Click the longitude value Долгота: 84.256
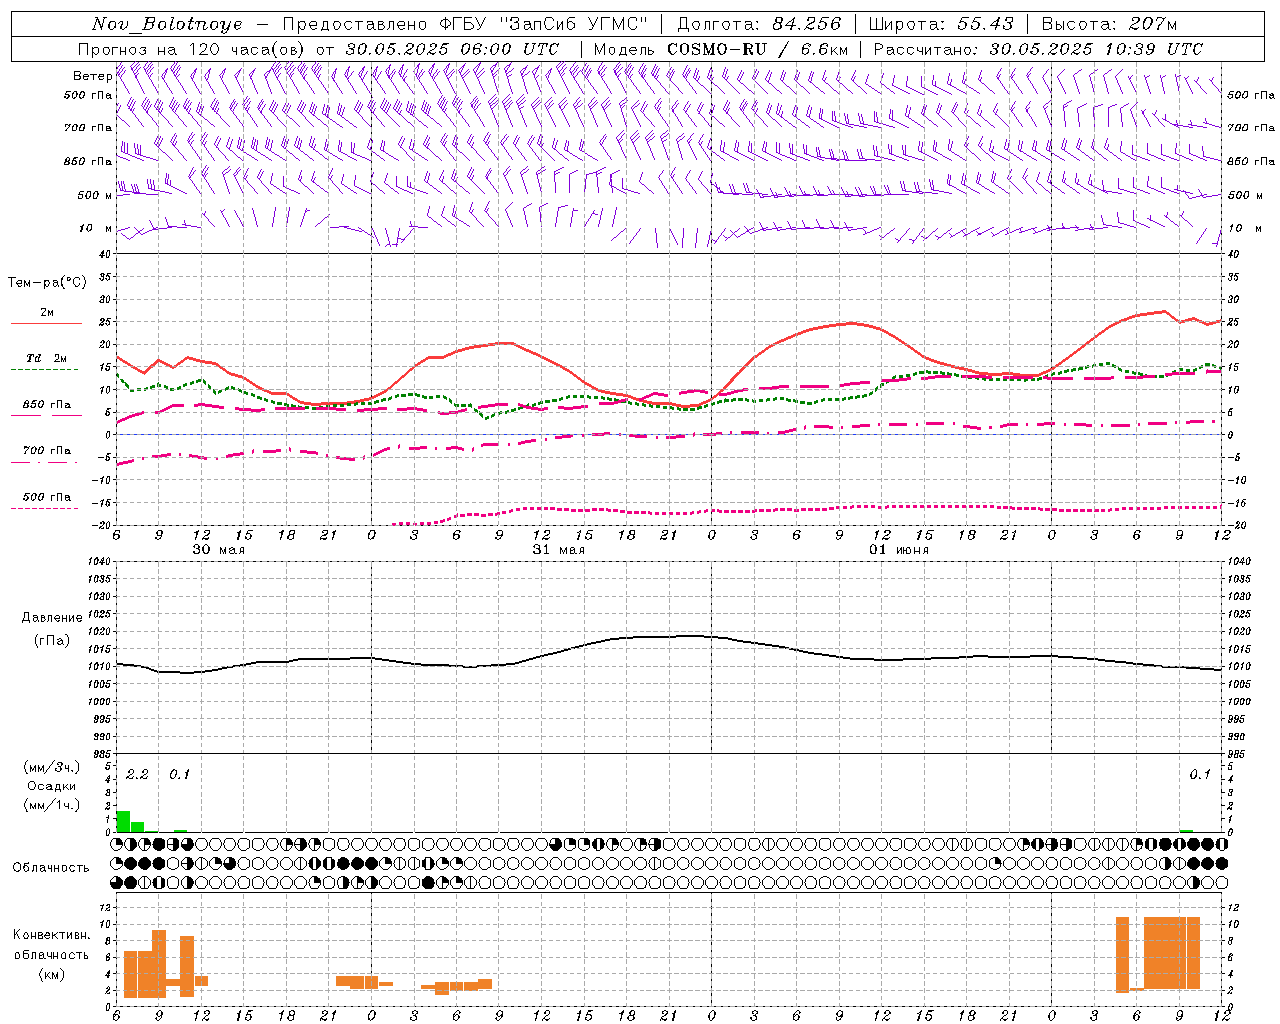The width and height of the screenshot is (1280, 1024). pos(759,24)
